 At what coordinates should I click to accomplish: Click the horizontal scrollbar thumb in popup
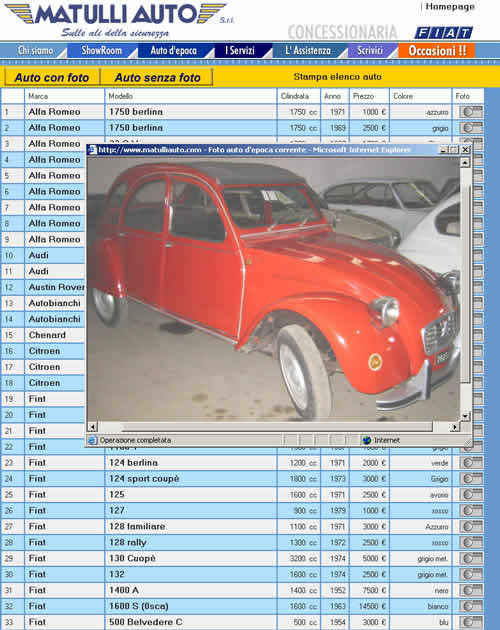277,426
